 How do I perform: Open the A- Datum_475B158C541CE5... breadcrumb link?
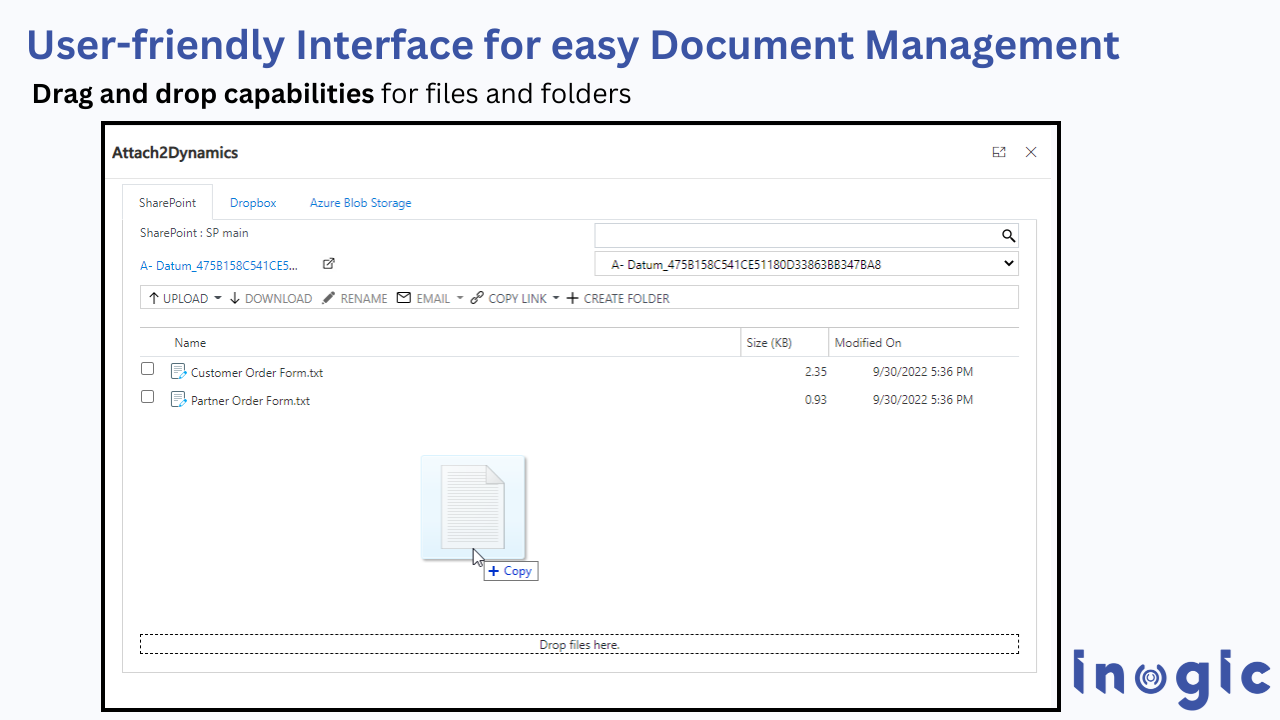[x=220, y=266]
